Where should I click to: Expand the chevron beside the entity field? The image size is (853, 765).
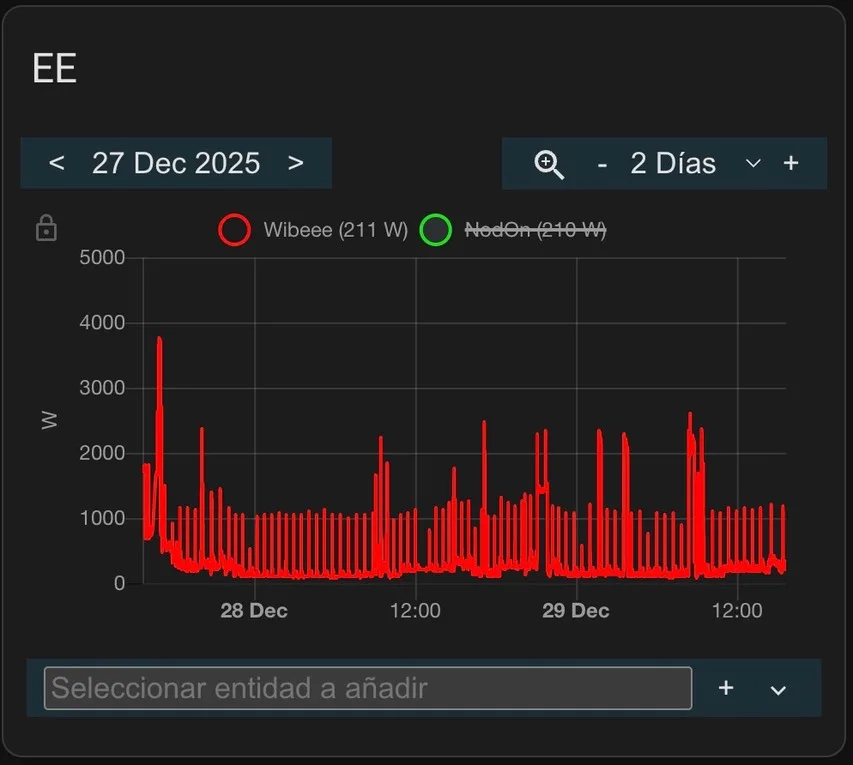778,689
